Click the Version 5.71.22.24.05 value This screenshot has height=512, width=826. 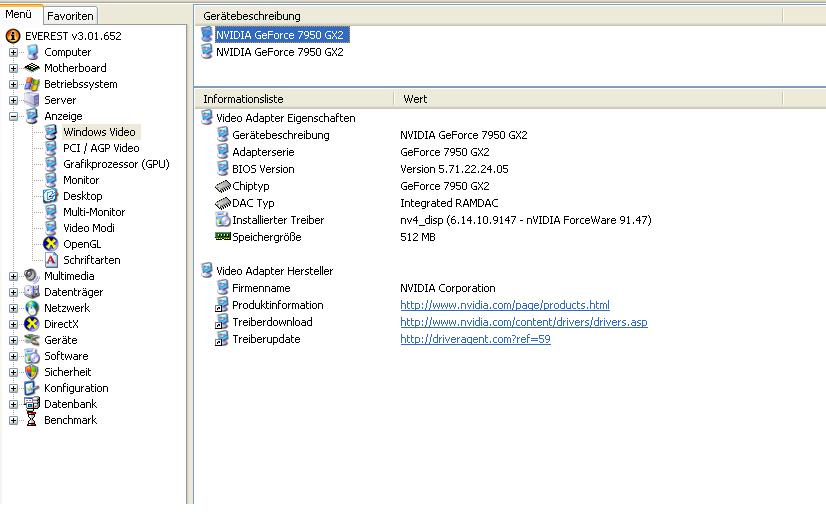[x=454, y=169]
